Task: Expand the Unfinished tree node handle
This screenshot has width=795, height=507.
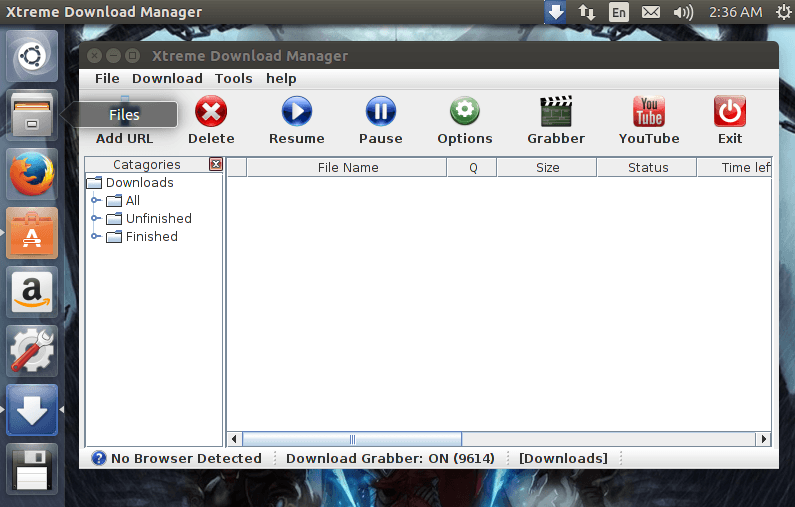Action: (95, 219)
